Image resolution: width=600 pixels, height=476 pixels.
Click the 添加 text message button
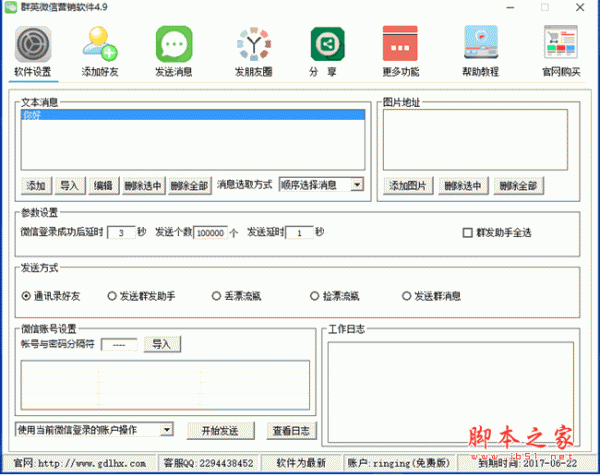(x=36, y=186)
